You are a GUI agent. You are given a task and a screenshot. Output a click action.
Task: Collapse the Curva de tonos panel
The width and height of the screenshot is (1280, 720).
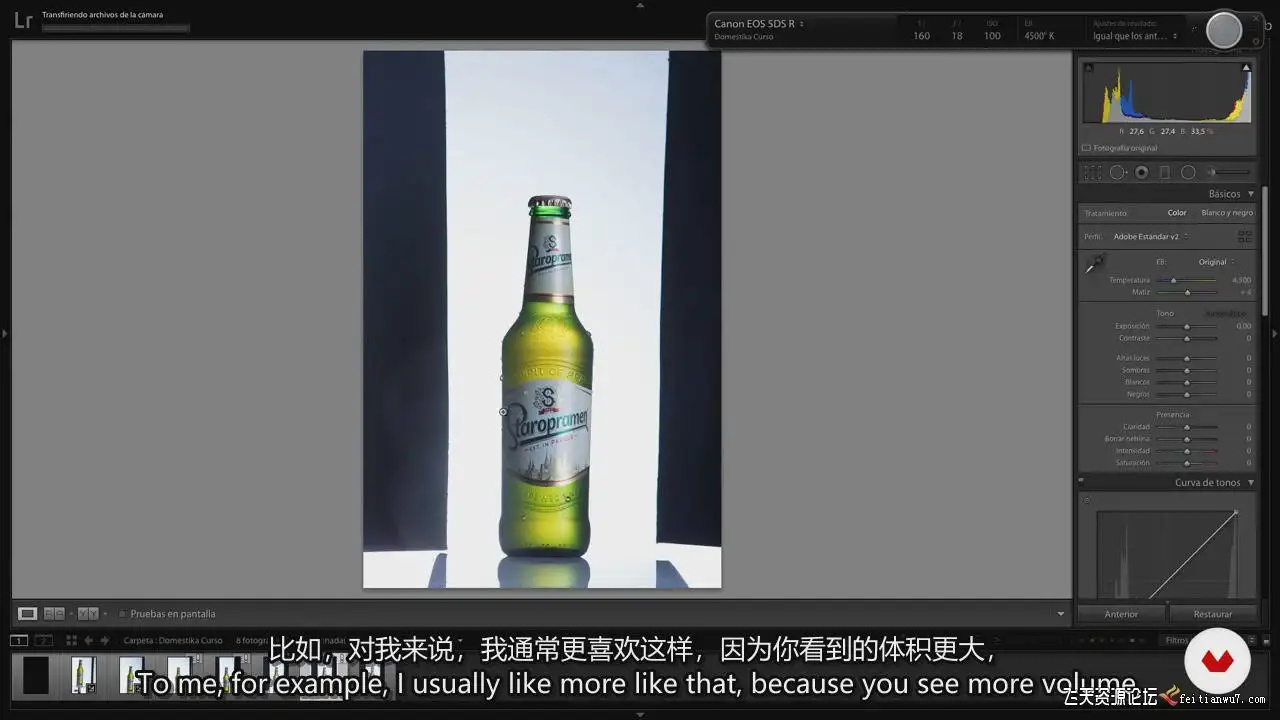1251,482
